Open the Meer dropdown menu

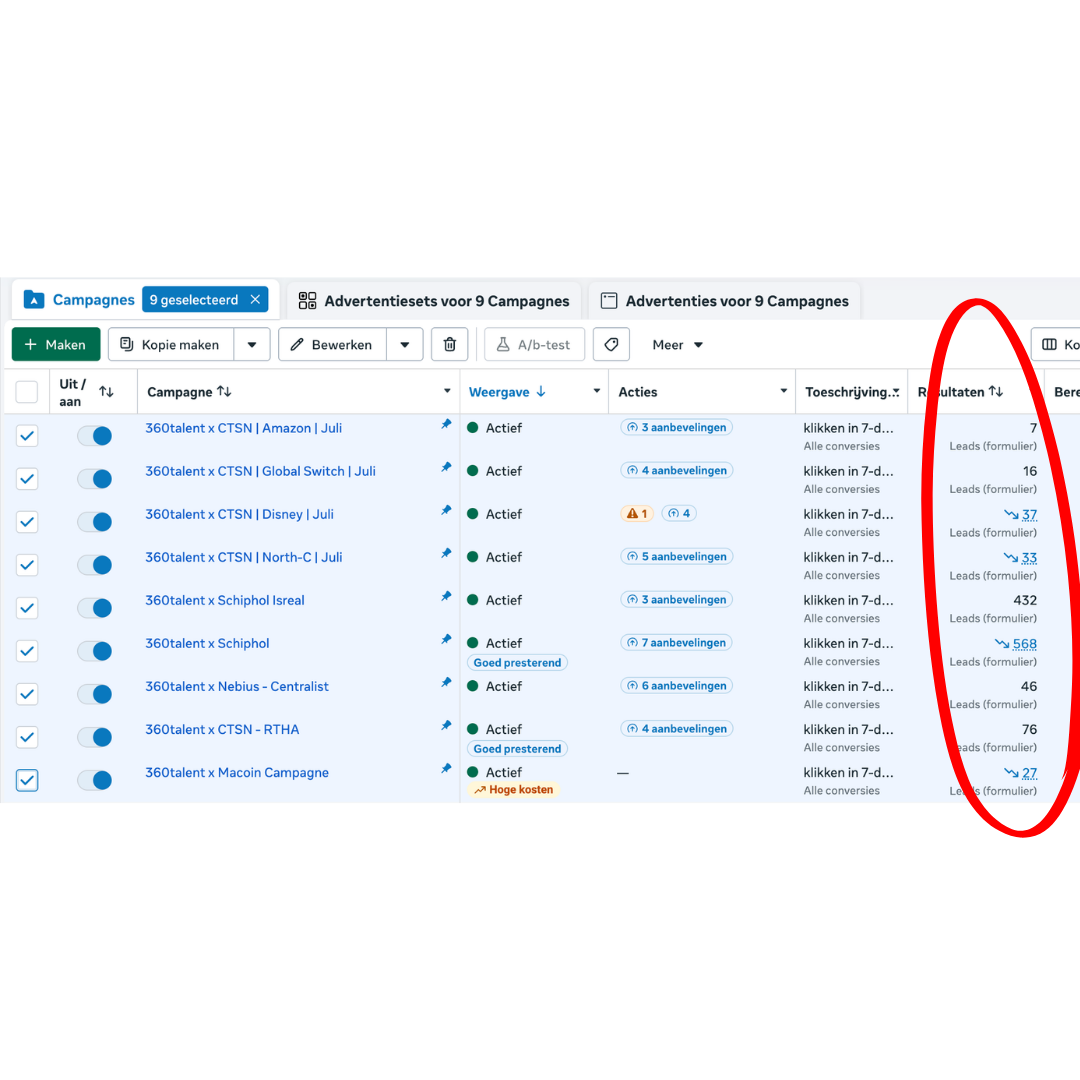678,344
